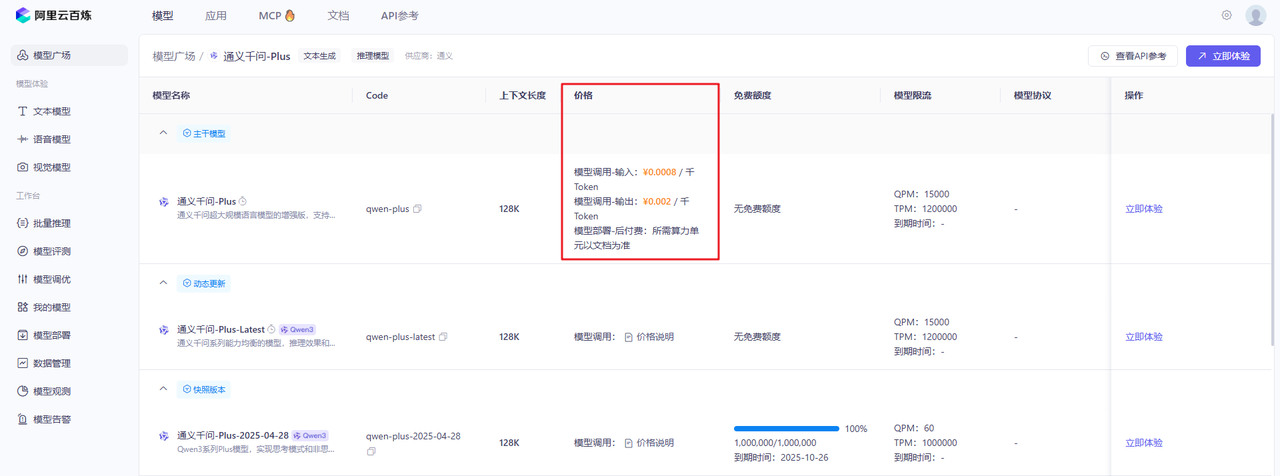This screenshot has height=476, width=1280.
Task: Click the 模型限流 column header
Action: (x=913, y=95)
